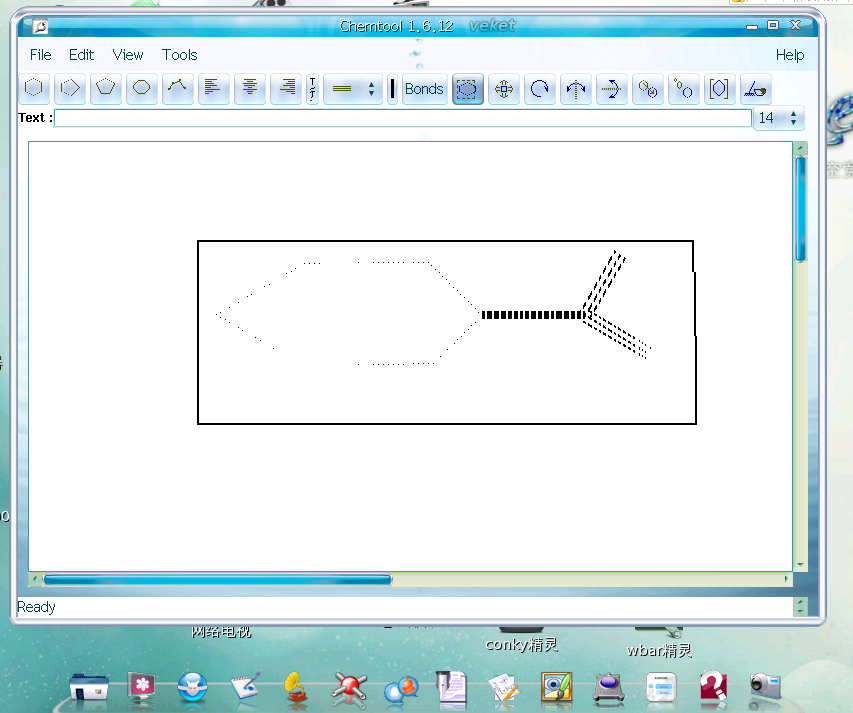853x713 pixels.
Task: Click the horizontal scrollbar thumb
Action: pyautogui.click(x=217, y=580)
